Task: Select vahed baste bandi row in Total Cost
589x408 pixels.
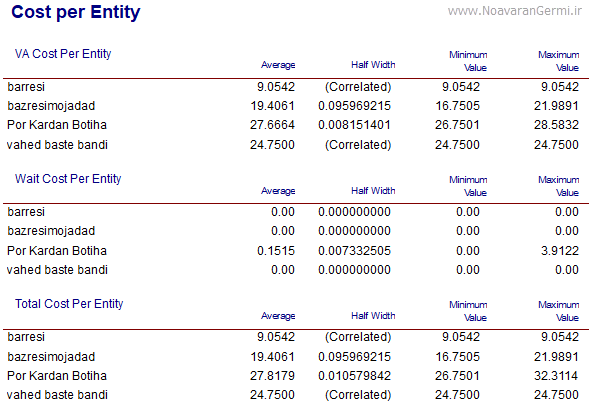Action: coord(293,395)
